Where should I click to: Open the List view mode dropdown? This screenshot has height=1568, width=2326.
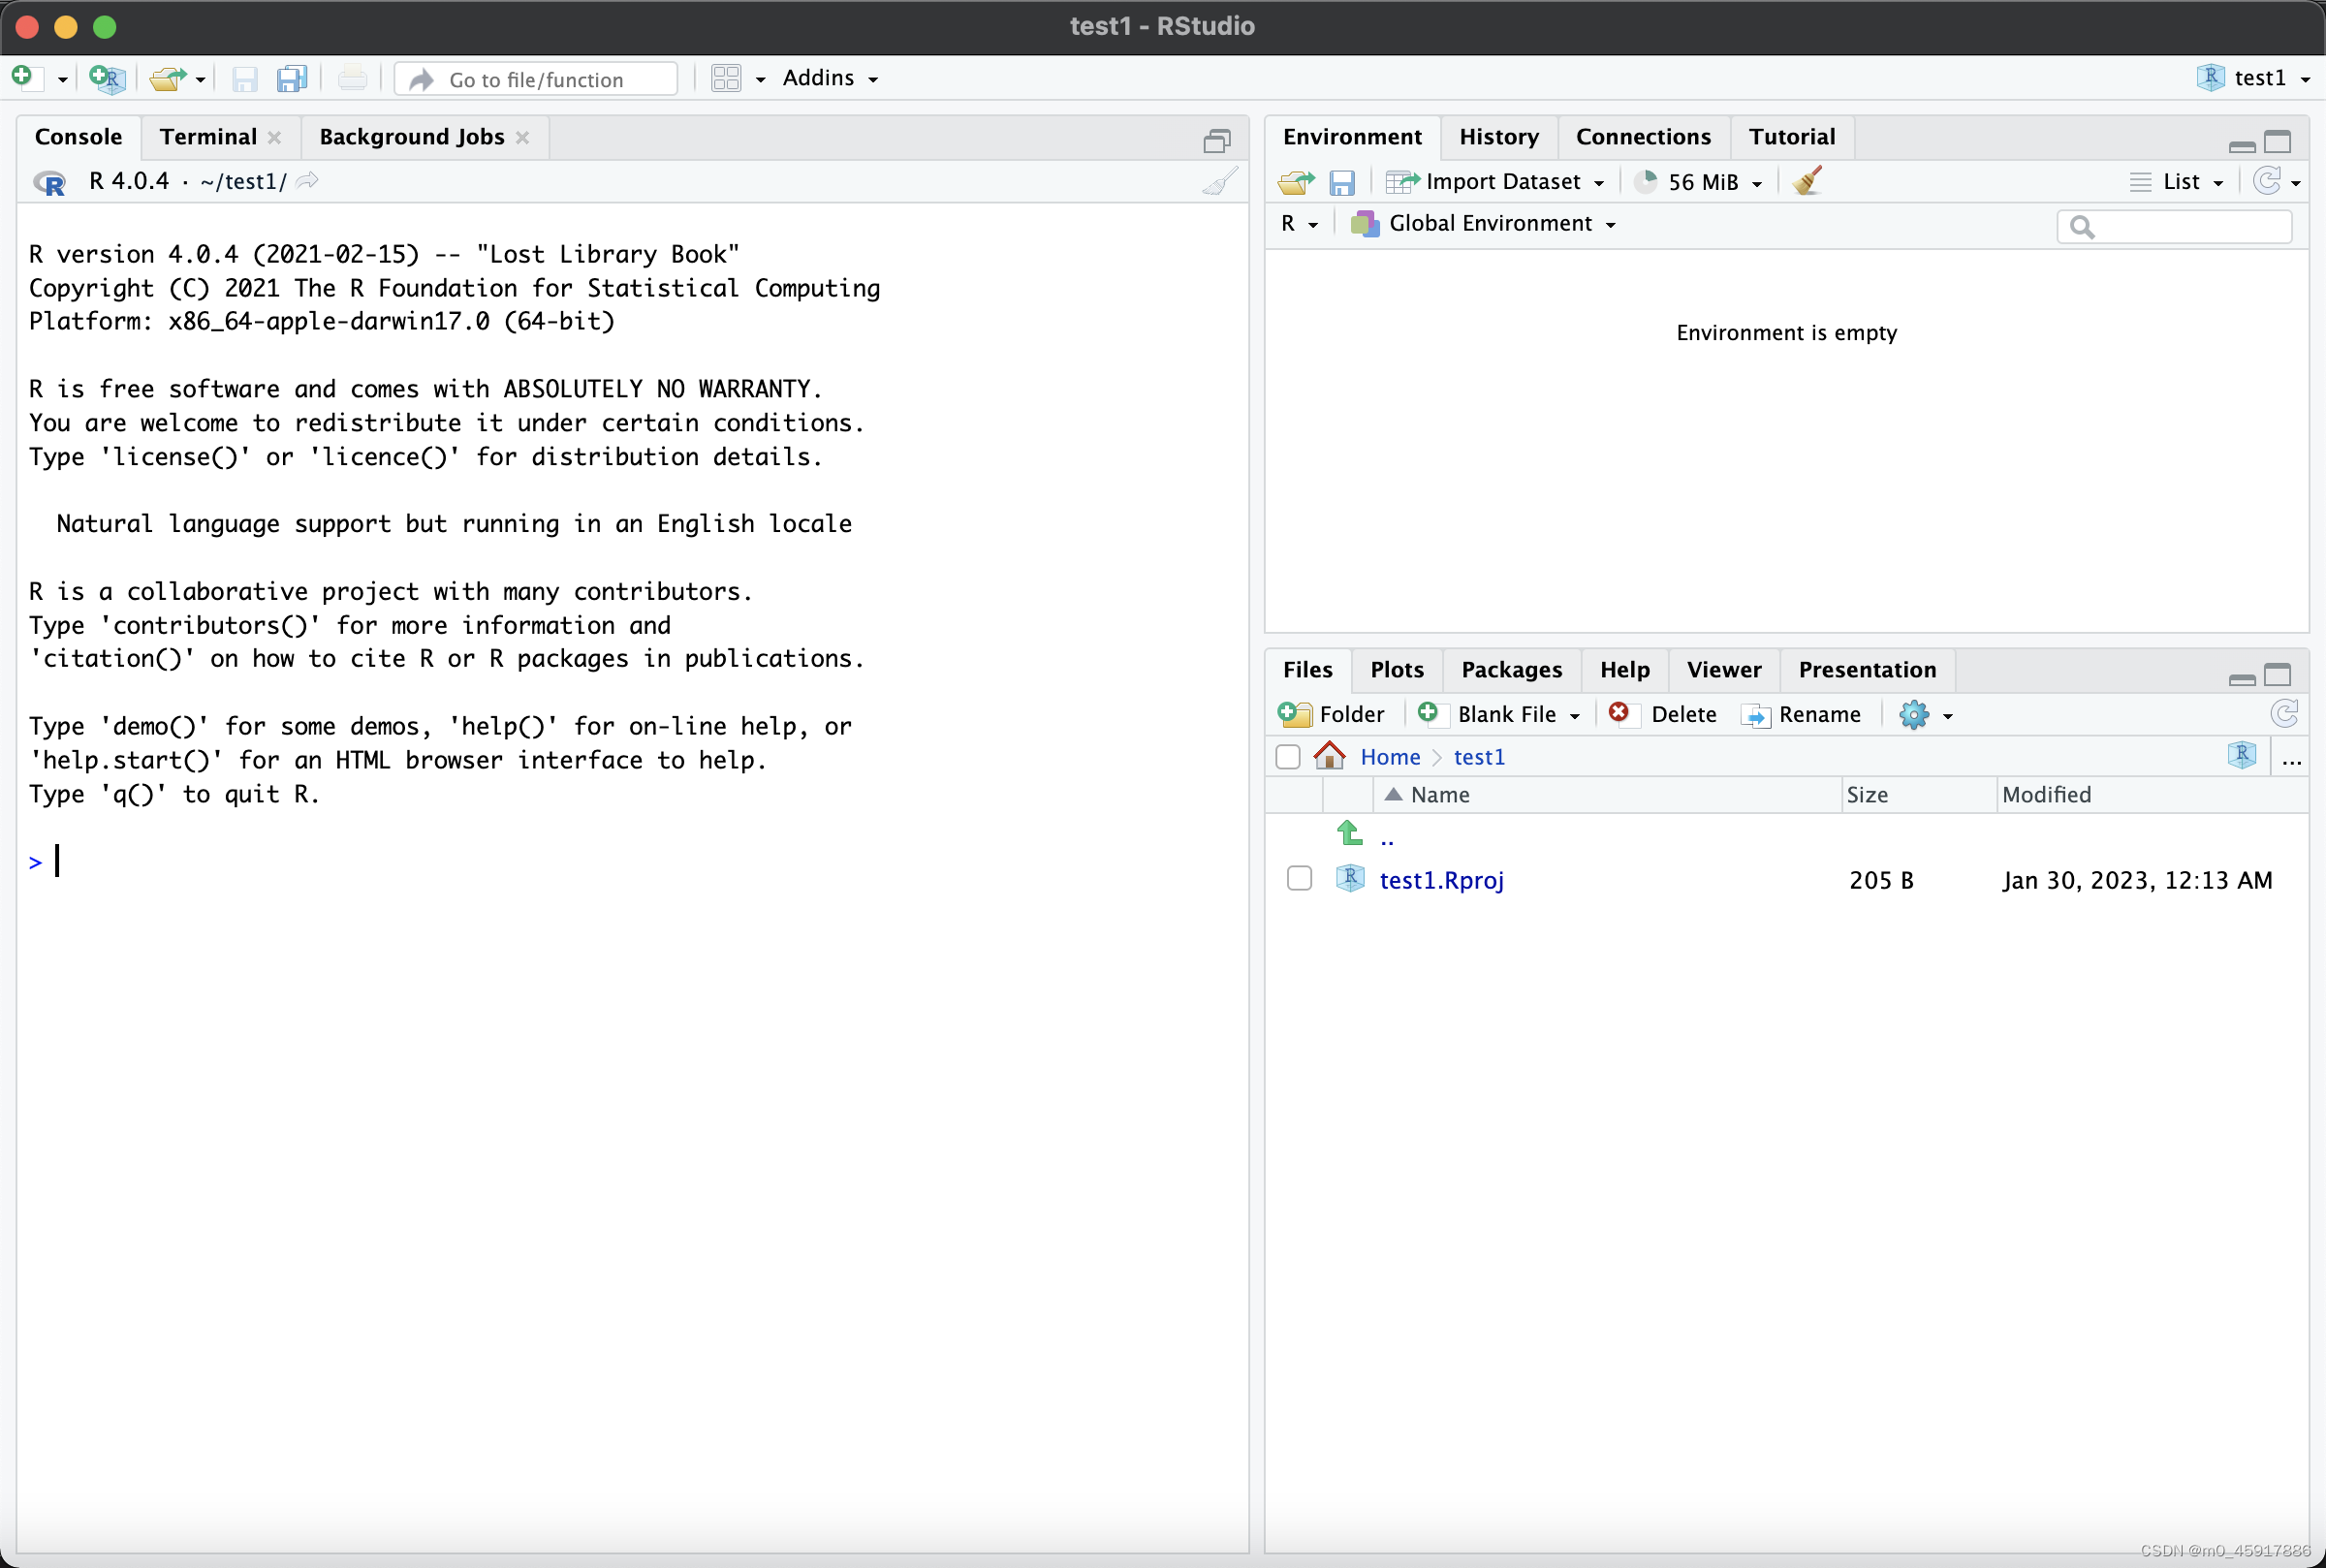tap(2180, 181)
